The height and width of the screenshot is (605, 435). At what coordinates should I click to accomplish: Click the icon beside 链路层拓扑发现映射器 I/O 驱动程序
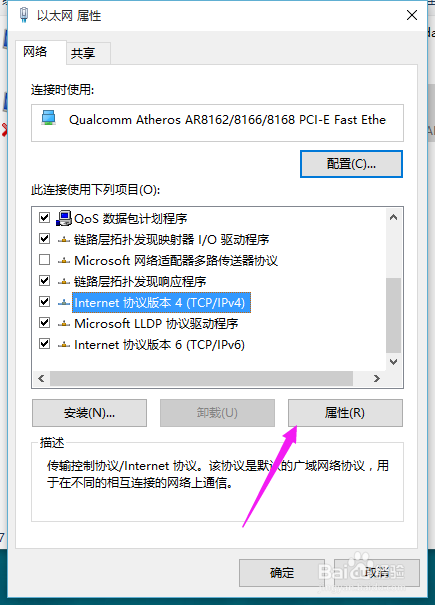click(64, 240)
